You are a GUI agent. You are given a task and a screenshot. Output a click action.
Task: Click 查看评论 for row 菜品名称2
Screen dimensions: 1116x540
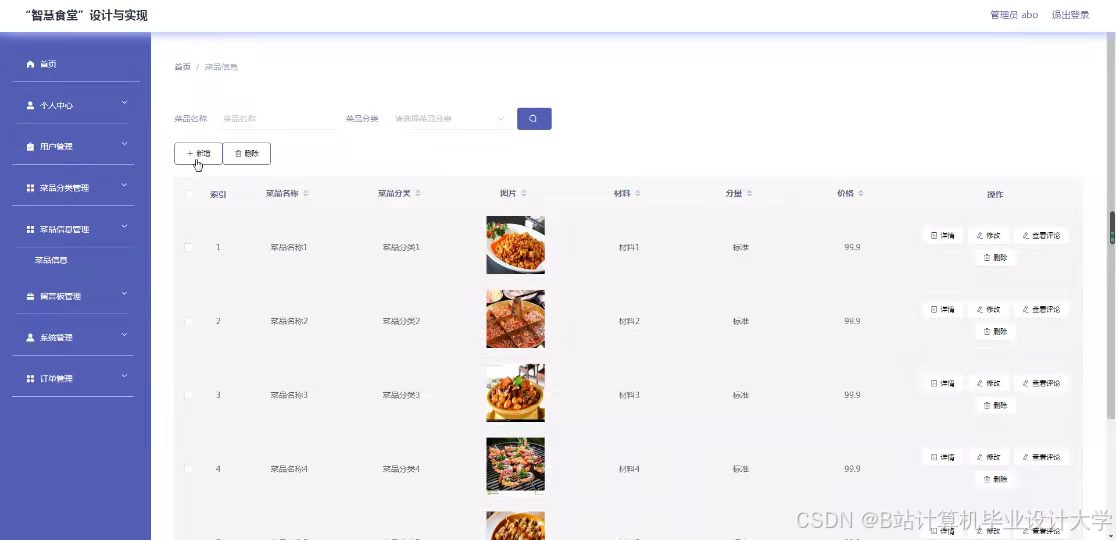point(1041,309)
